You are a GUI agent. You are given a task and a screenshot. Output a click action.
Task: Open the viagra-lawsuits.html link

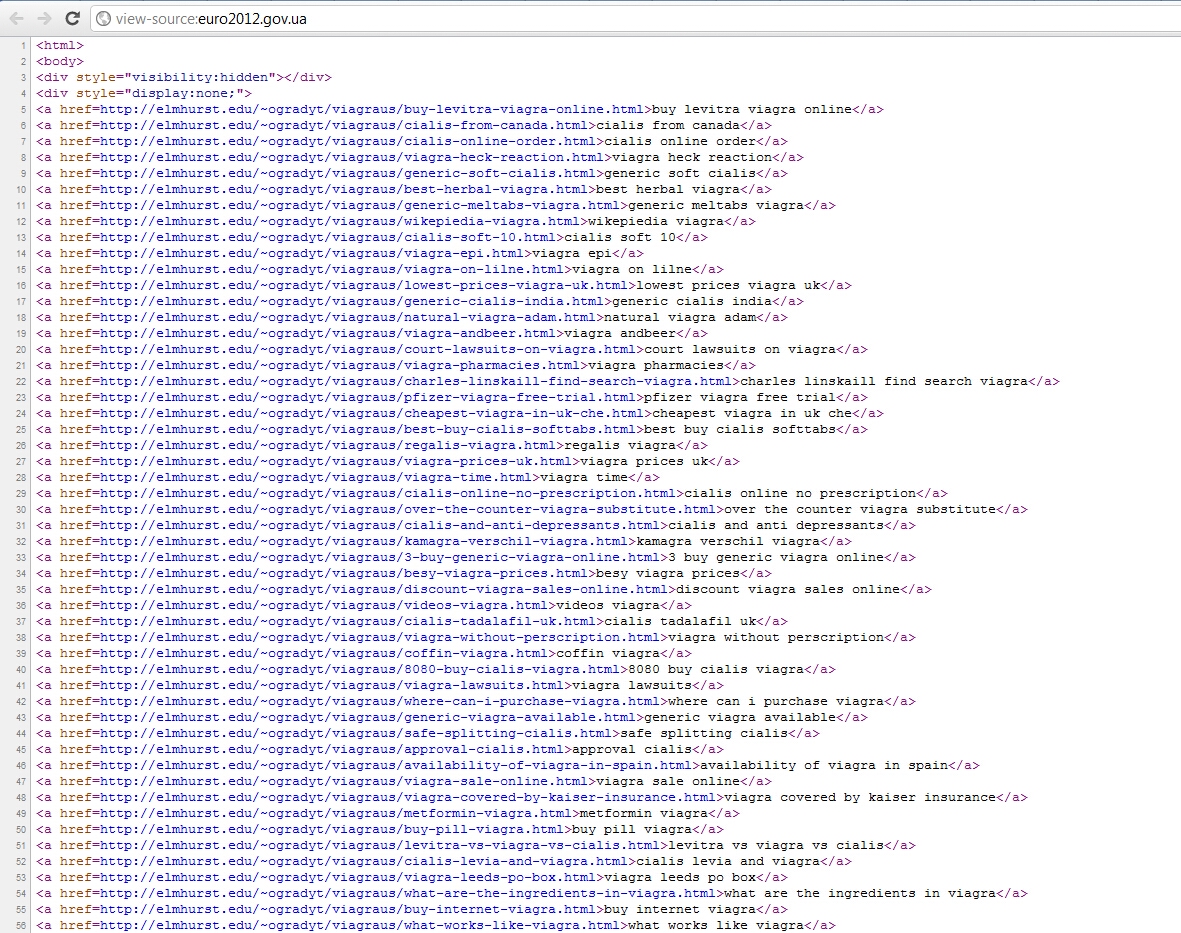pos(331,685)
